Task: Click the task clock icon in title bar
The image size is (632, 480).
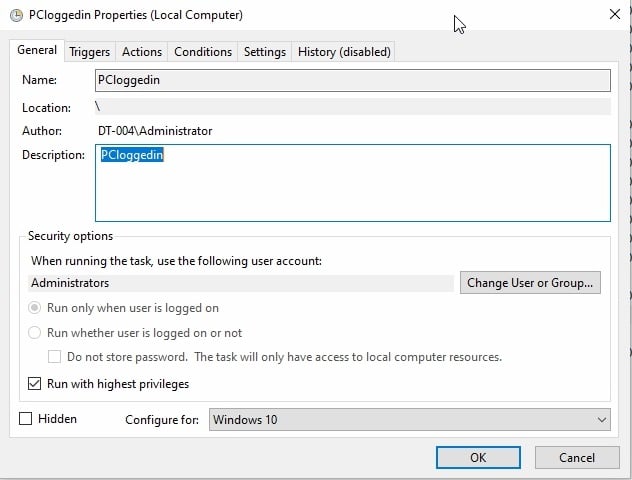Action: 16,15
